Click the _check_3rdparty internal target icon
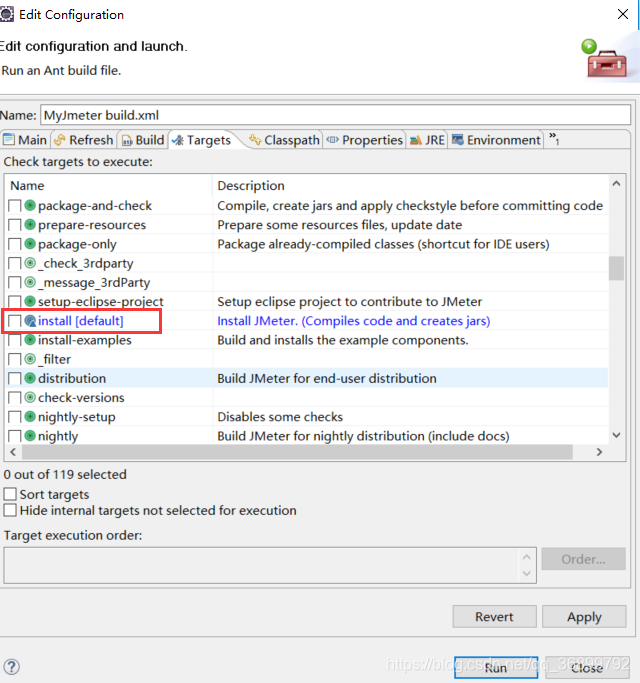640x683 pixels. (30, 263)
